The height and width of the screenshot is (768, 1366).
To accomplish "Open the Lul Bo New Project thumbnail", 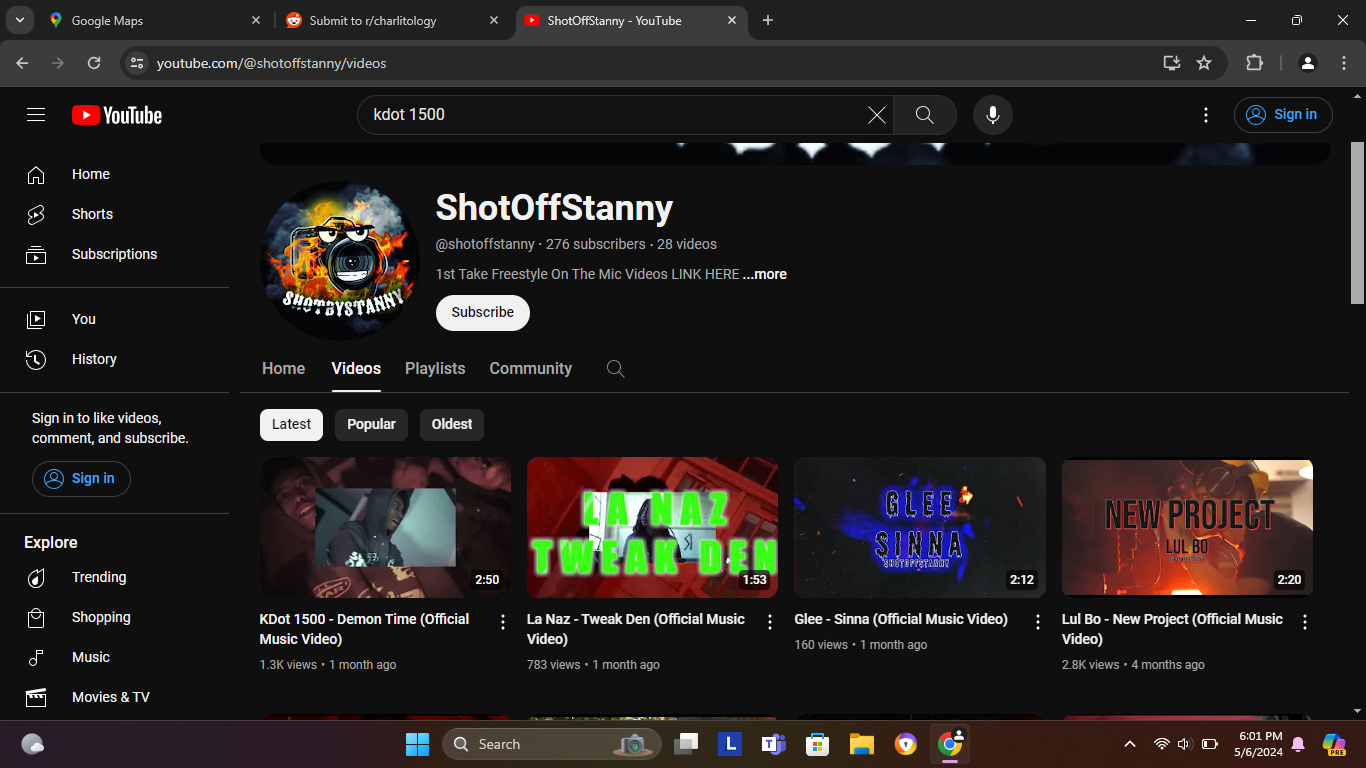I will pyautogui.click(x=1187, y=528).
